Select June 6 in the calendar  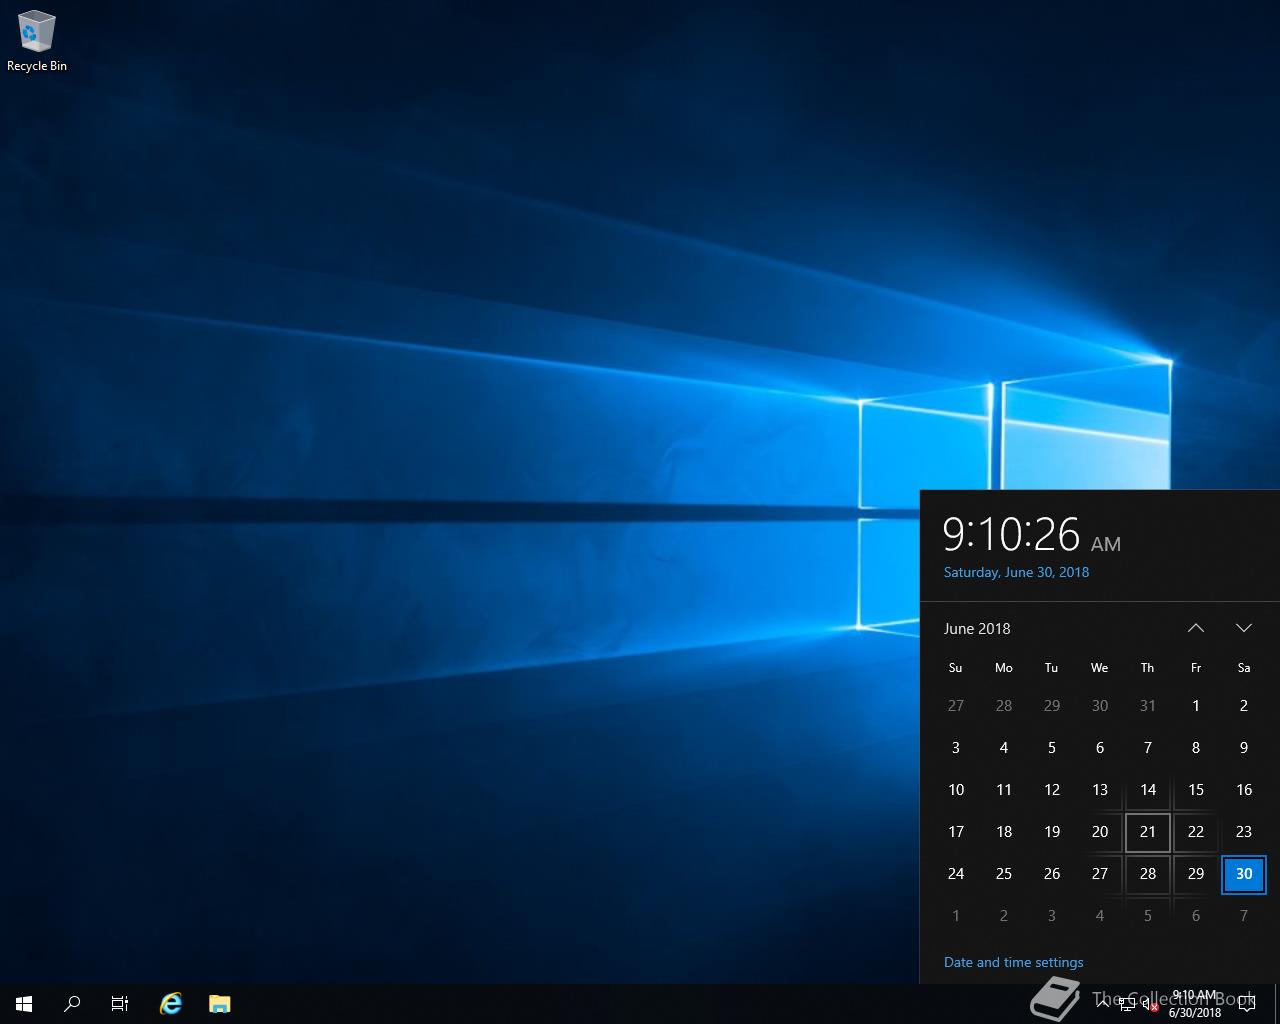1100,748
